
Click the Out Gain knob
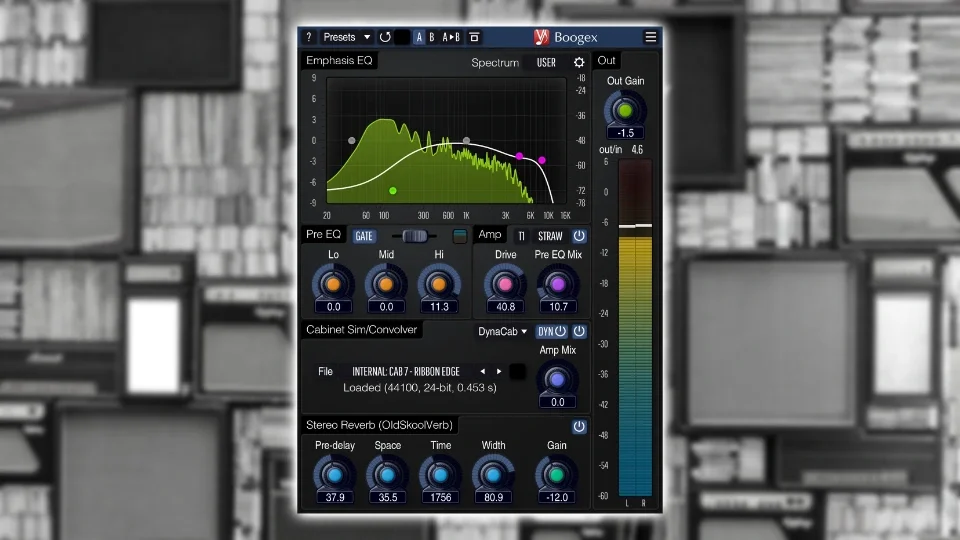click(625, 111)
